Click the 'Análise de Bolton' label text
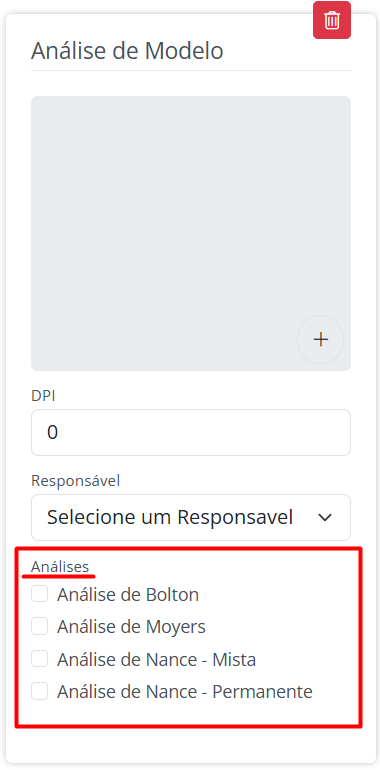The height and width of the screenshot is (770, 380). pyautogui.click(x=128, y=595)
